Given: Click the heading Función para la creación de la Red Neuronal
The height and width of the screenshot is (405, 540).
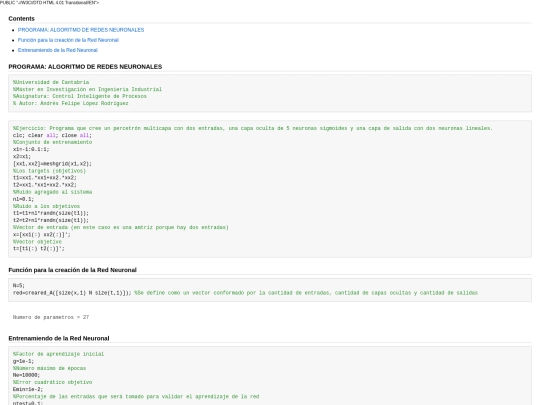Looking at the screenshot, I should pos(72,270).
